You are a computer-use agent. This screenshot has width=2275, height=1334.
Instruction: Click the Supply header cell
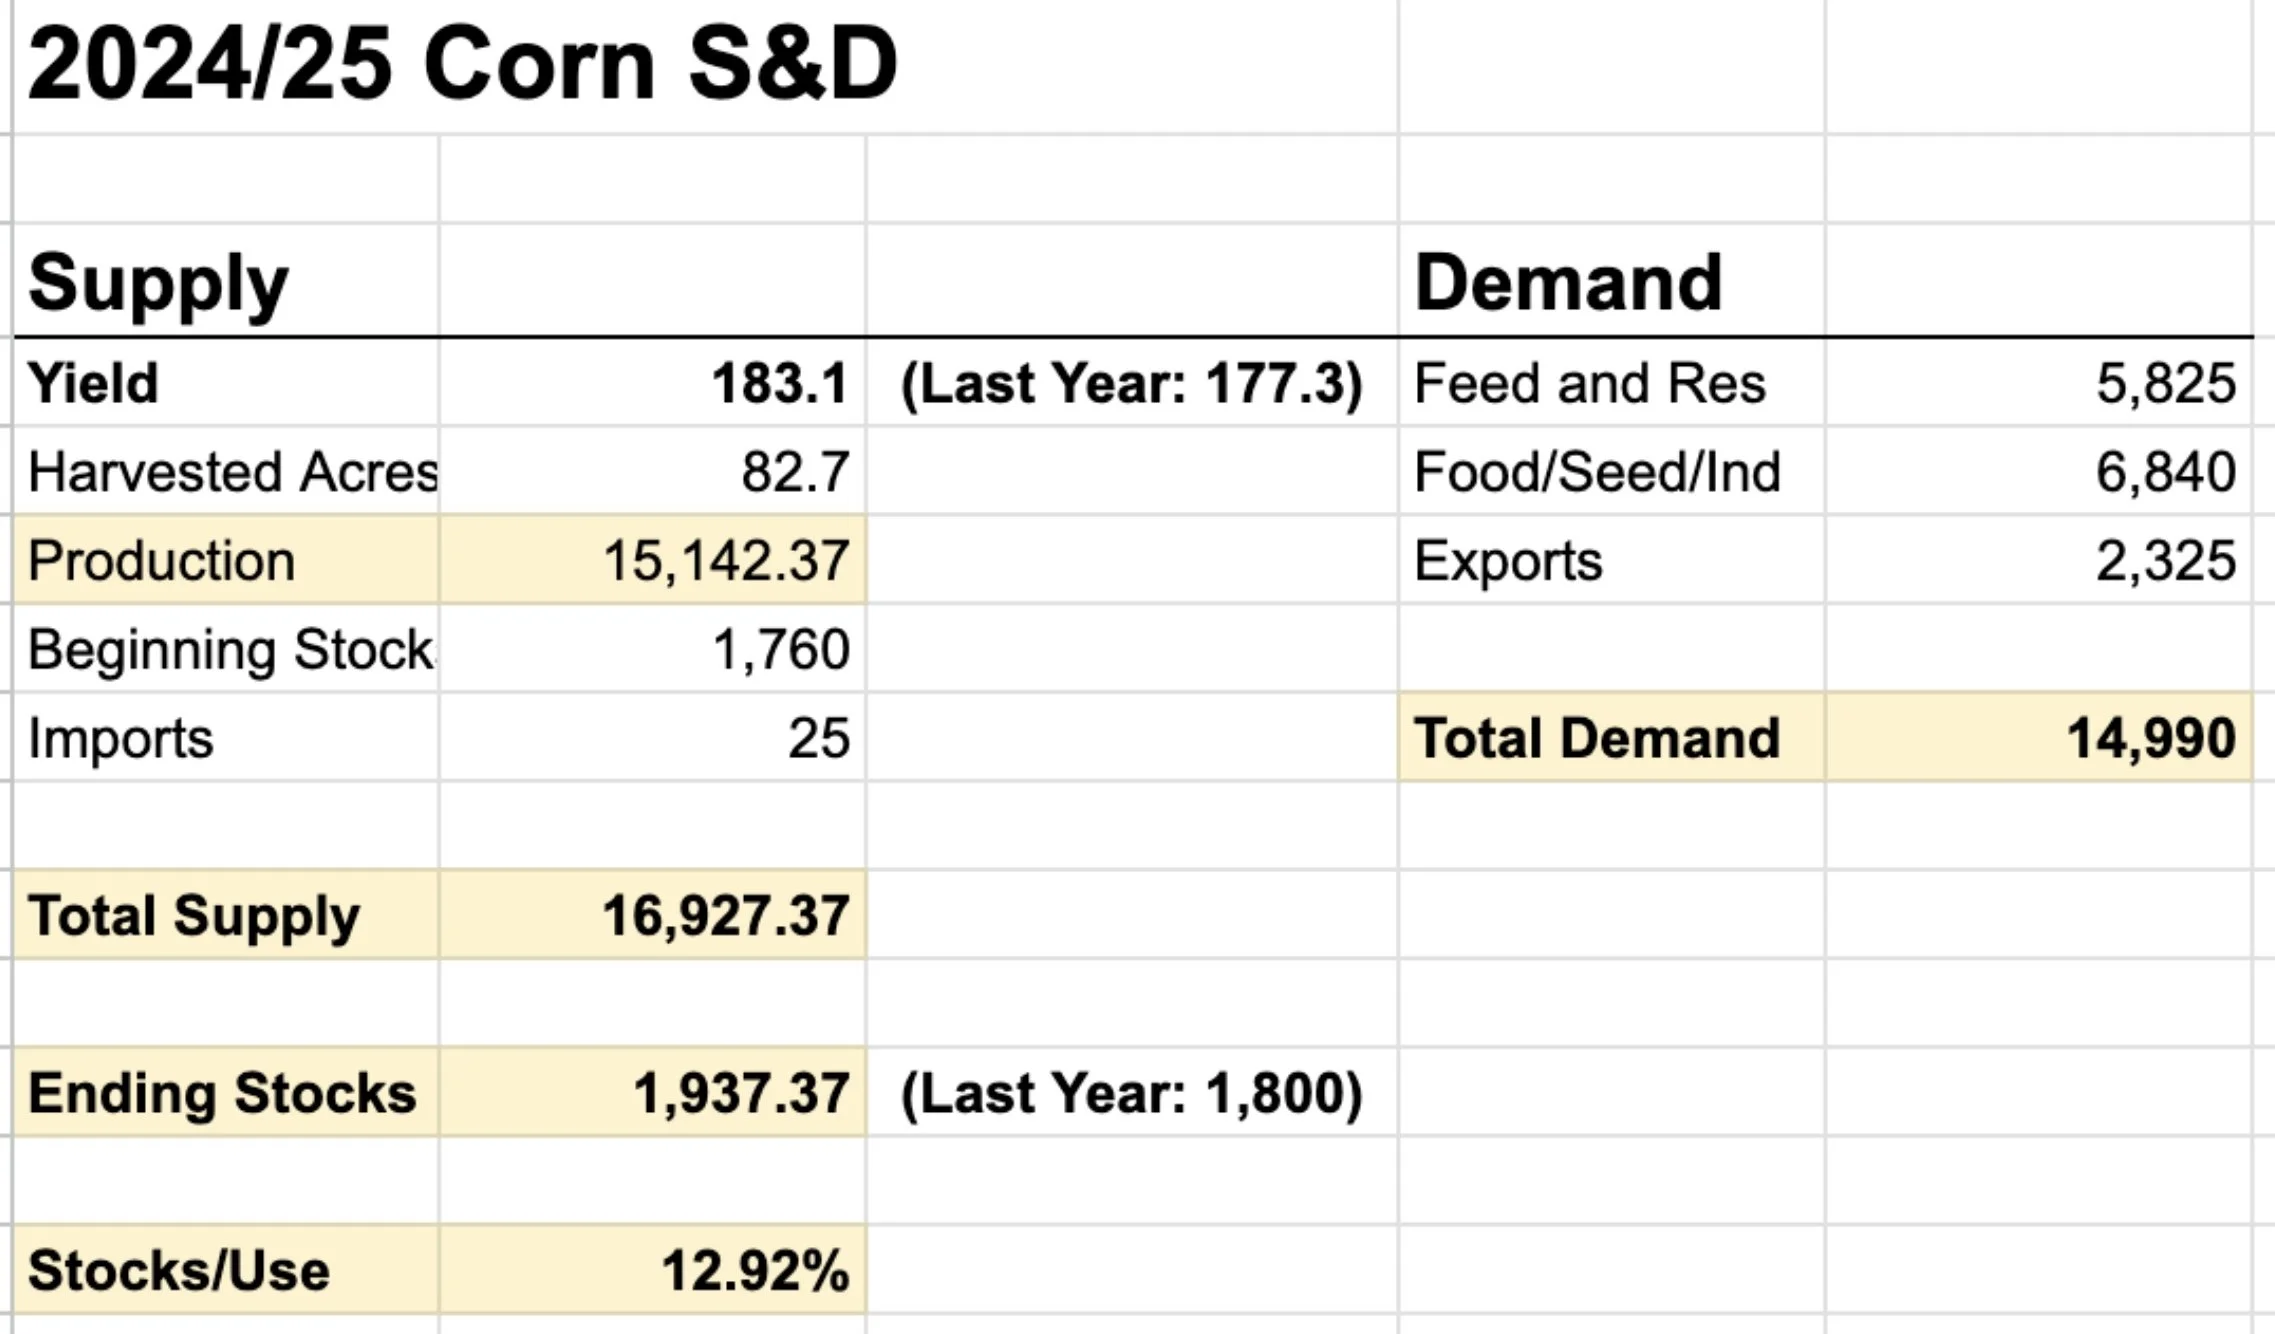[226, 281]
